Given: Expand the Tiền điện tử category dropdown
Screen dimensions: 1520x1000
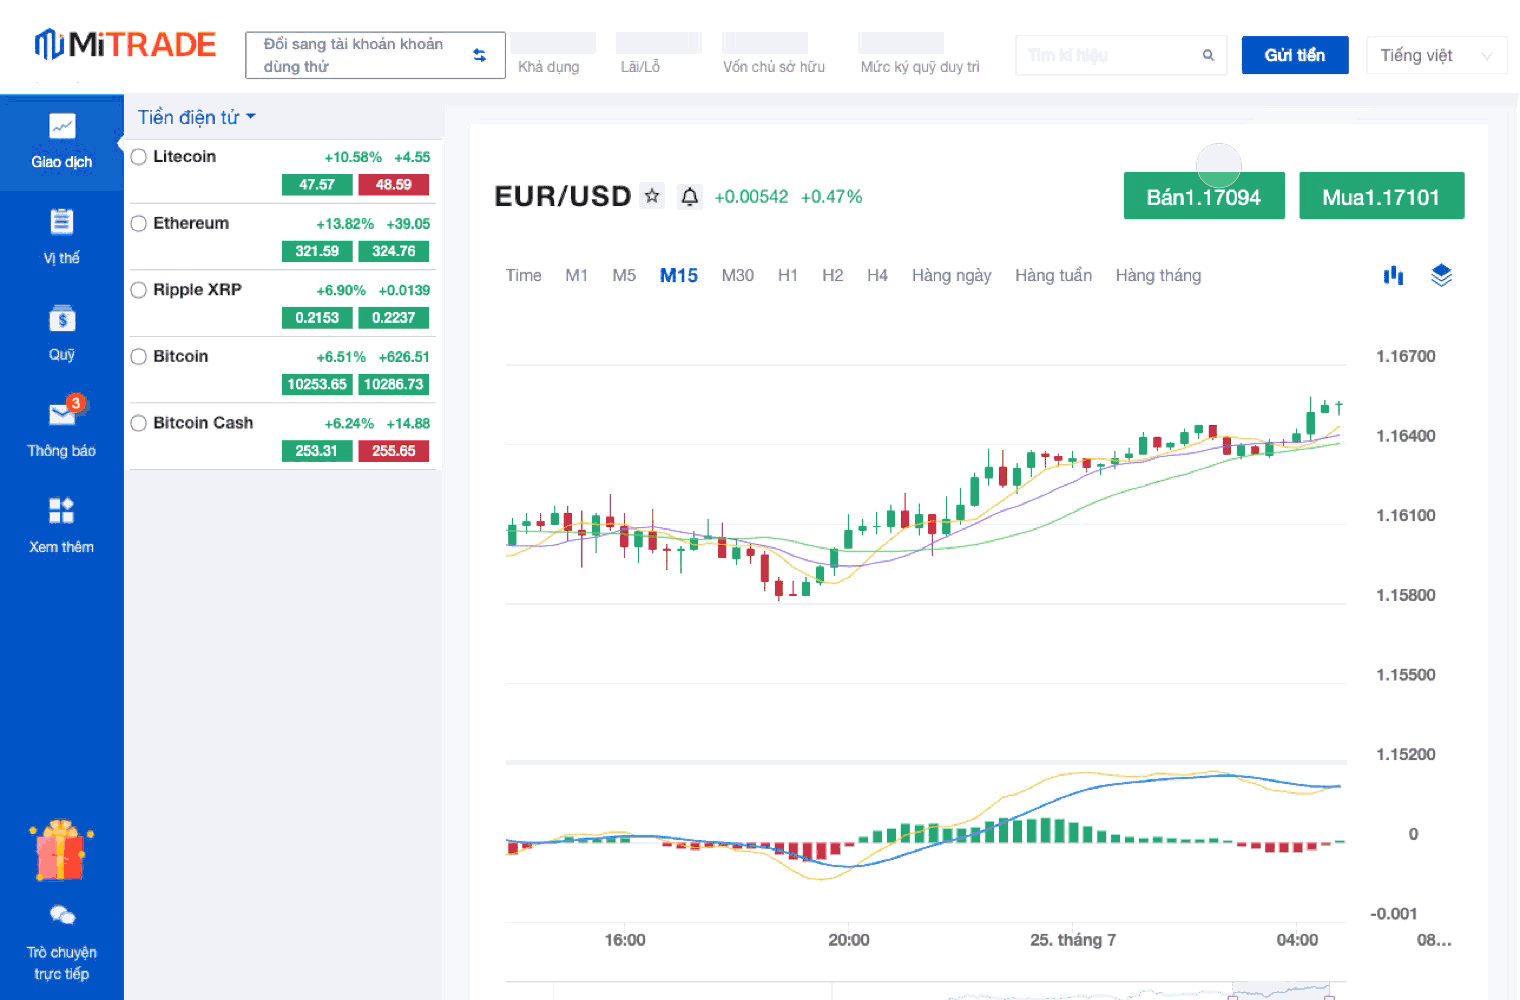Looking at the screenshot, I should point(197,117).
